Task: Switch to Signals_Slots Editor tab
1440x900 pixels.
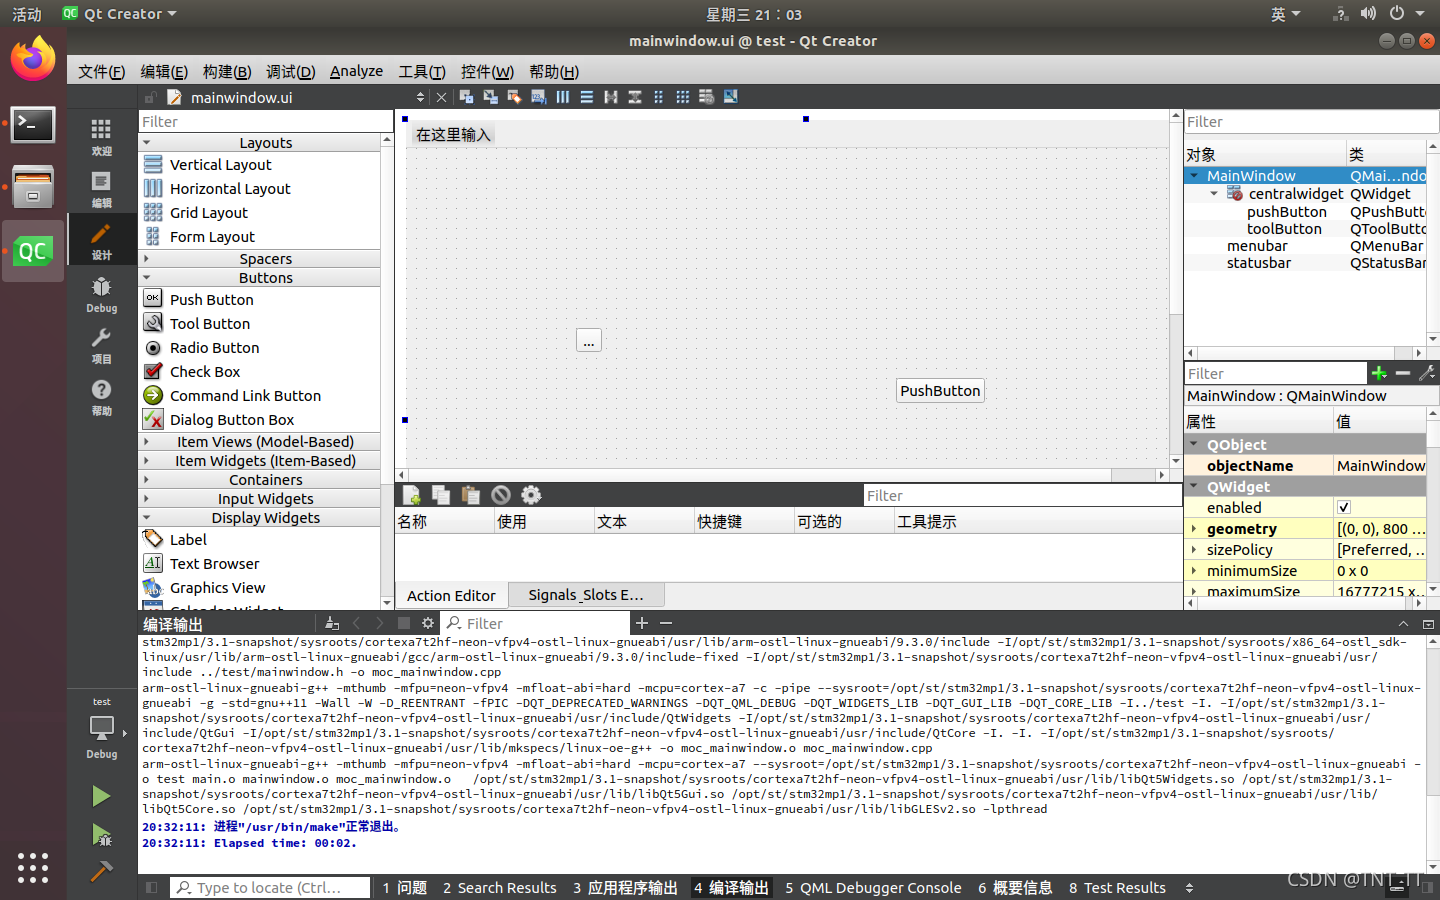Action: tap(585, 595)
